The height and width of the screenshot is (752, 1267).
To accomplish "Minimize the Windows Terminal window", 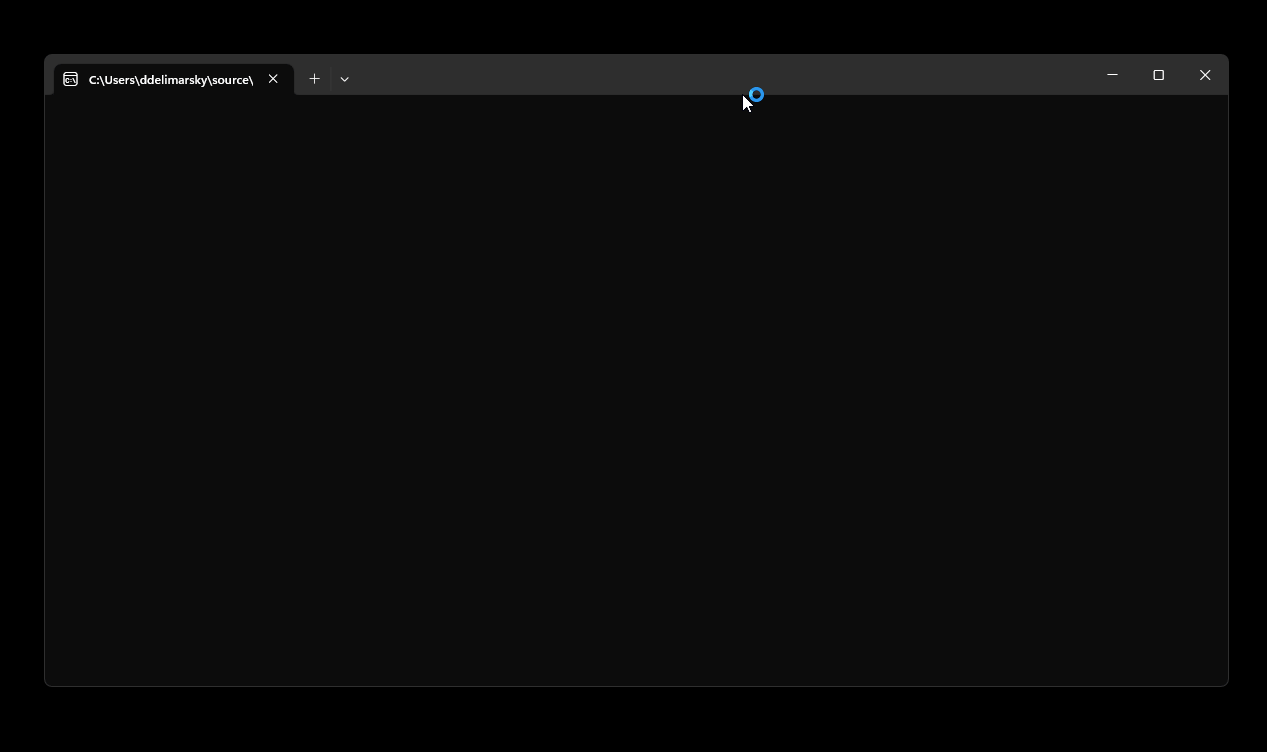I will tap(1112, 75).
